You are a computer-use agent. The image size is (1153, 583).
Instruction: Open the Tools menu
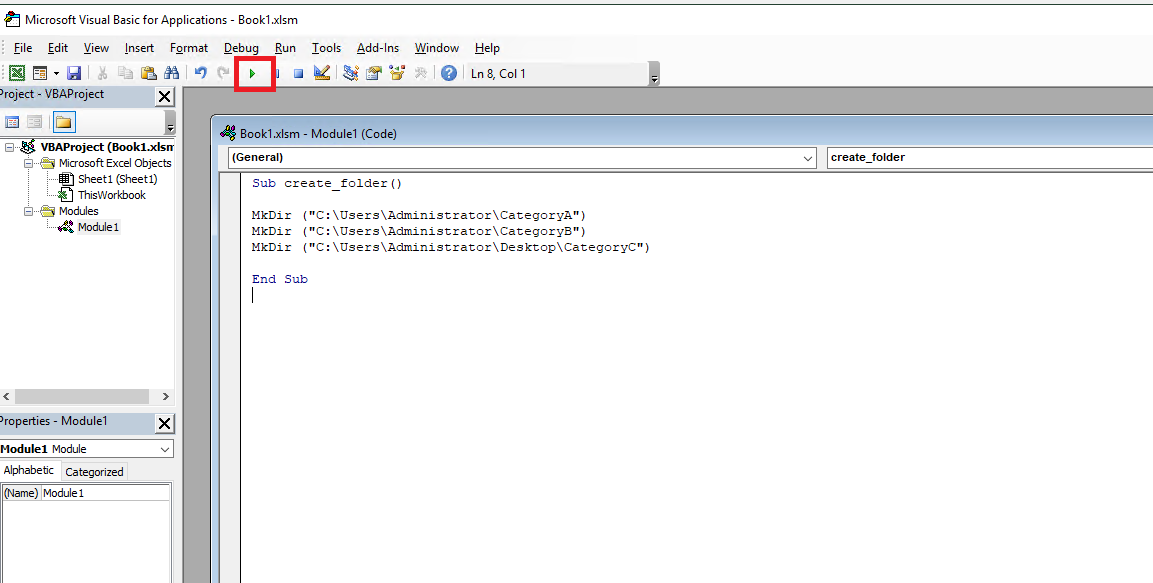click(326, 48)
